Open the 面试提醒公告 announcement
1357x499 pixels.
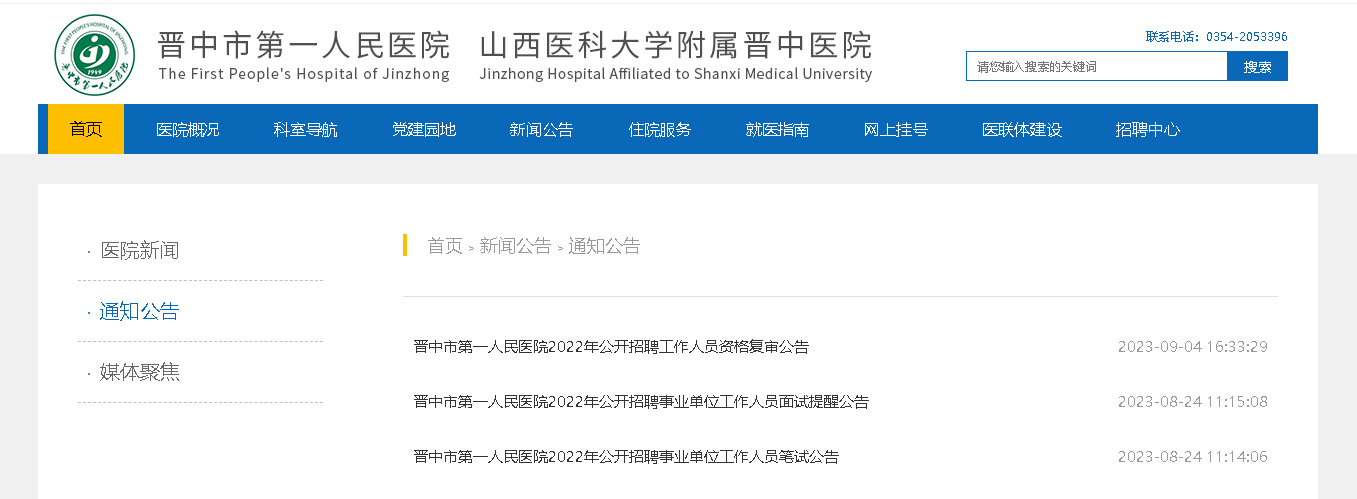coord(641,402)
